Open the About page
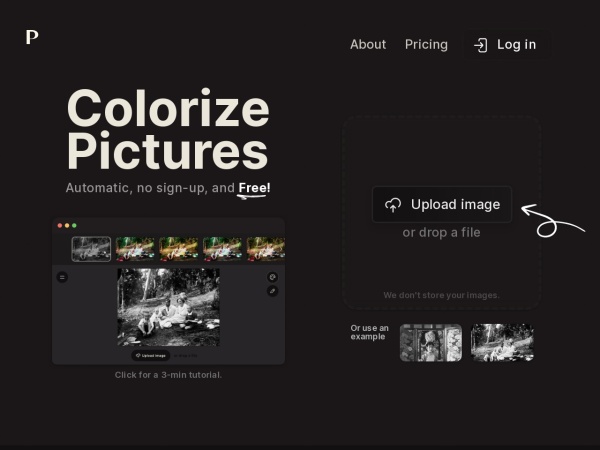Viewport: 600px width, 450px height. (368, 44)
